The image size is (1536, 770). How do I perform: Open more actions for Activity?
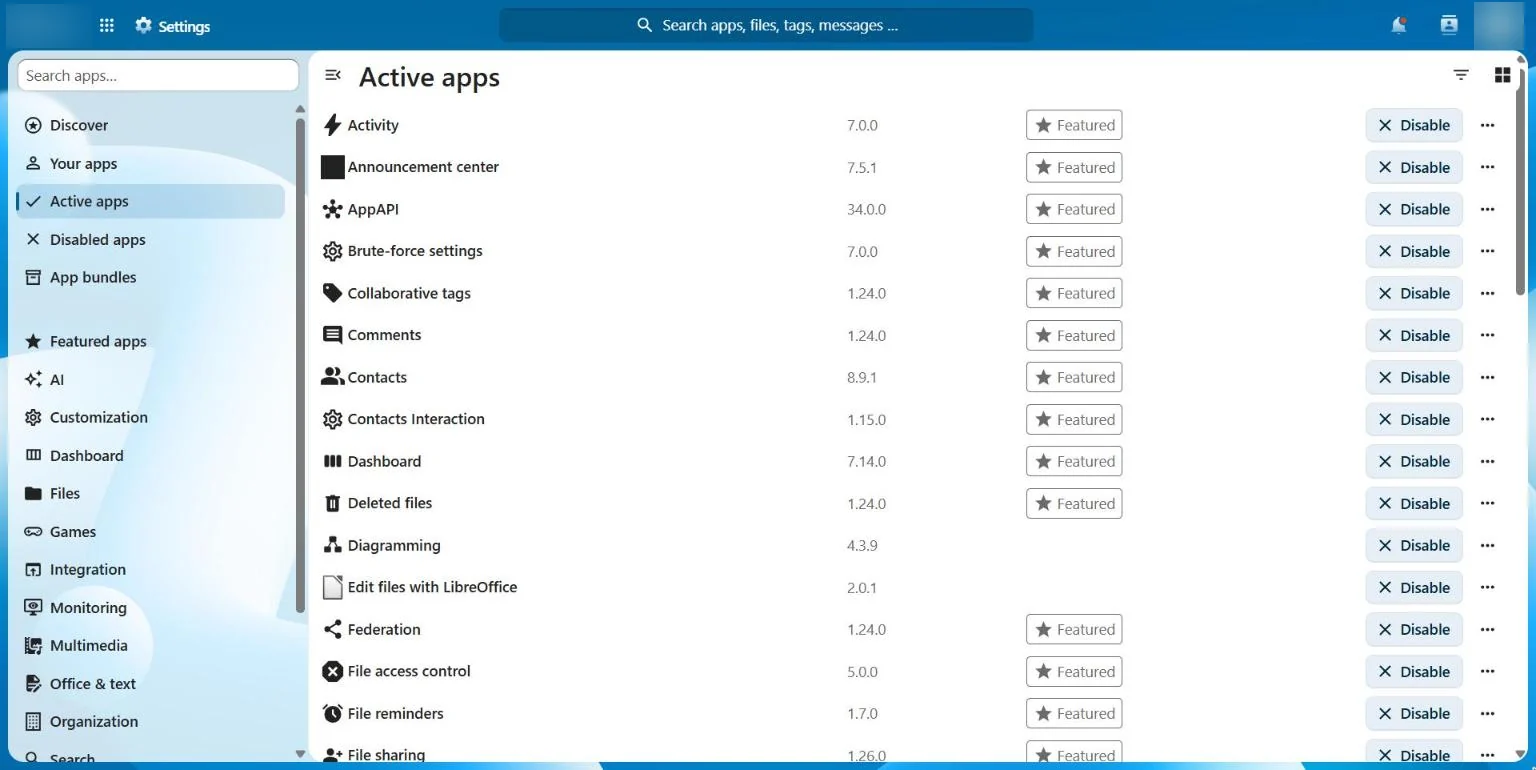[x=1487, y=125]
